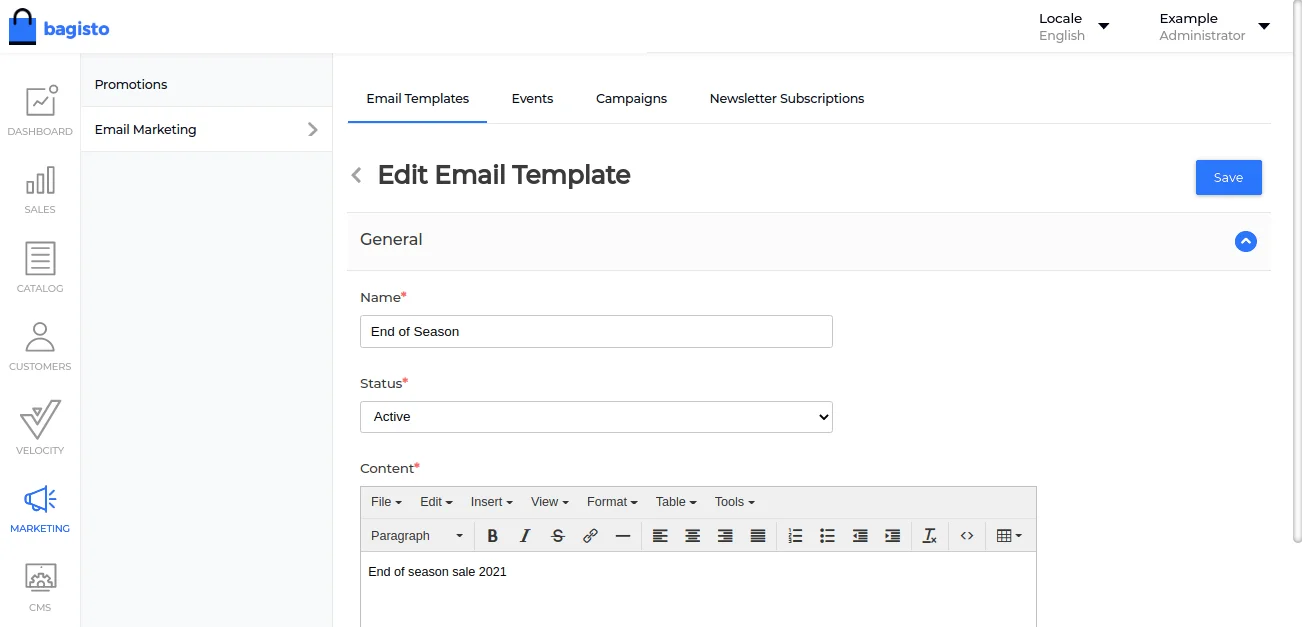
Task: Collapse the General section
Action: 1245,241
